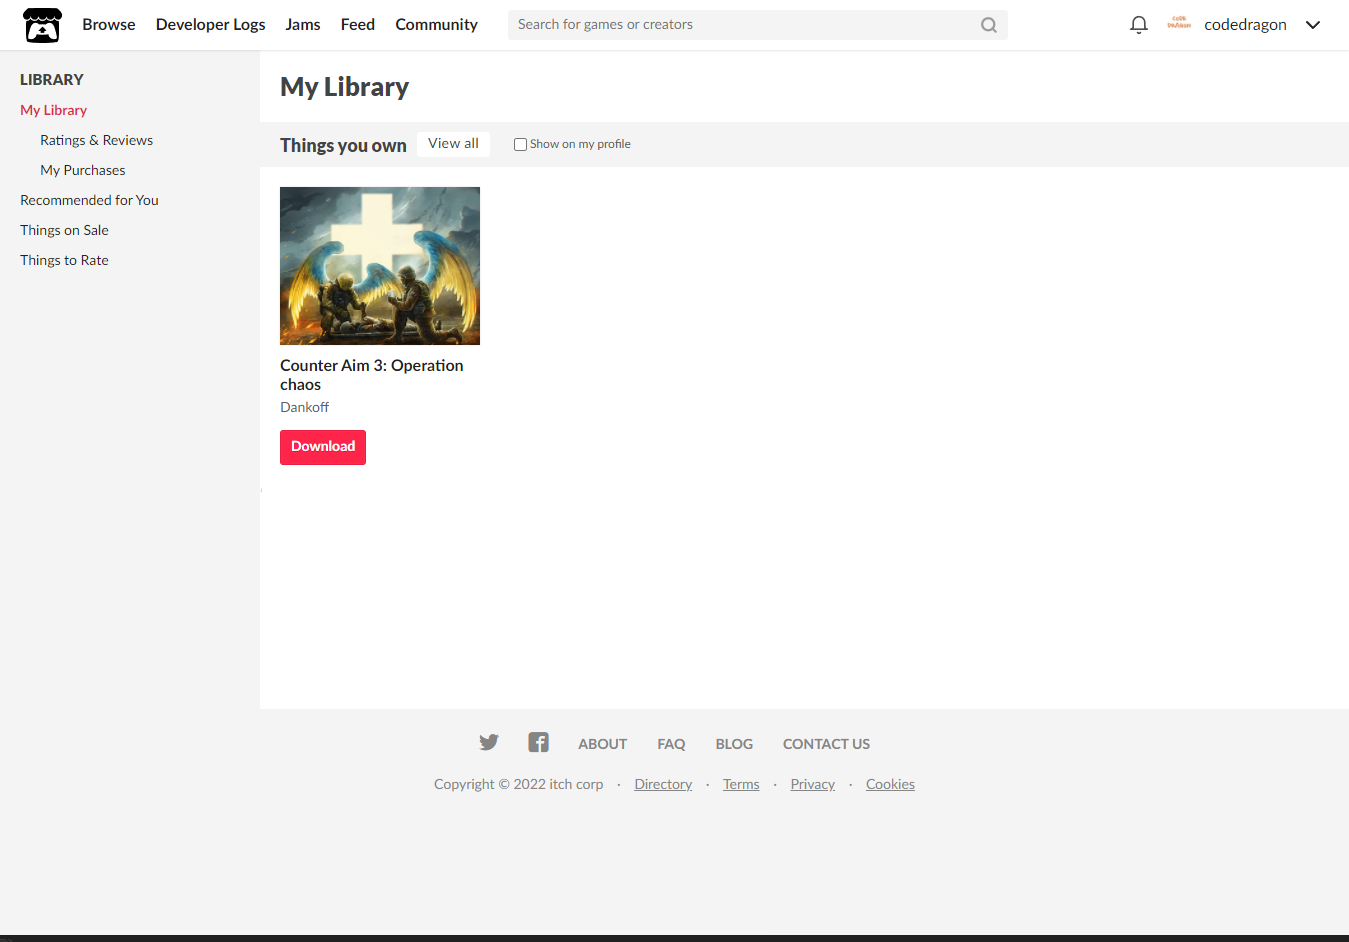Open CONTACT US footer link

pos(826,744)
